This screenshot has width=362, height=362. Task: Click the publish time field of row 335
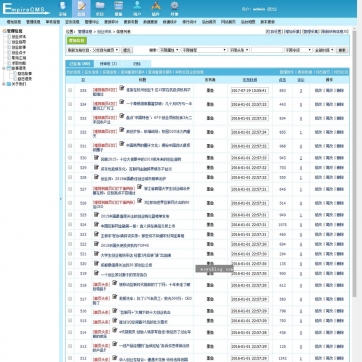pyautogui.click(x=249, y=91)
